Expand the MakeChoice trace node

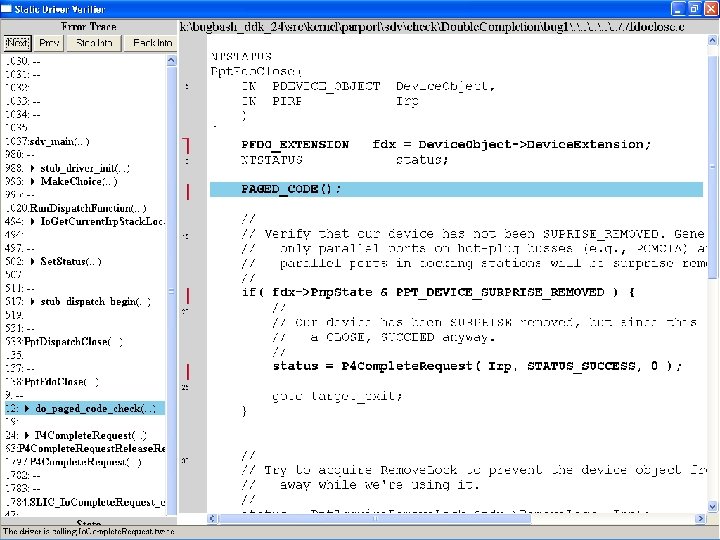tap(32, 181)
